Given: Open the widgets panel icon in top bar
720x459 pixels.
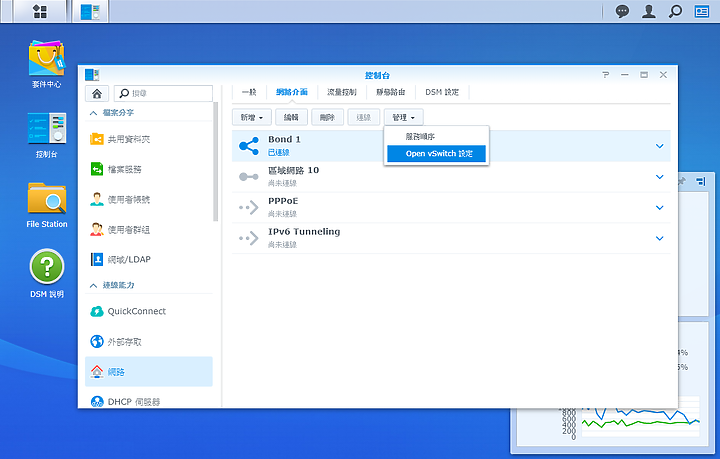Looking at the screenshot, I should [x=702, y=11].
